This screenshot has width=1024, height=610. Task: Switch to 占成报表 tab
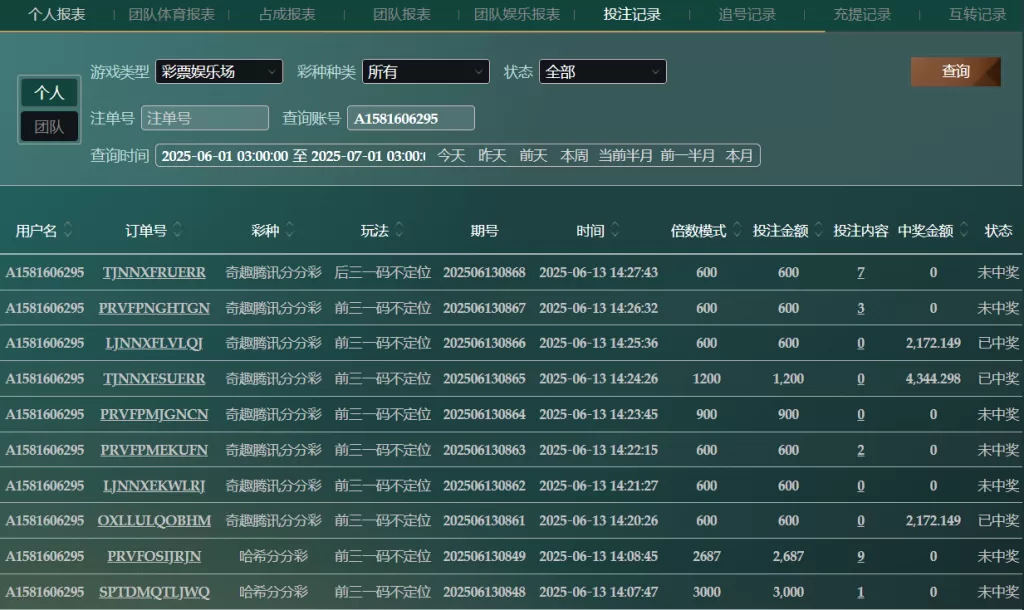pos(287,14)
